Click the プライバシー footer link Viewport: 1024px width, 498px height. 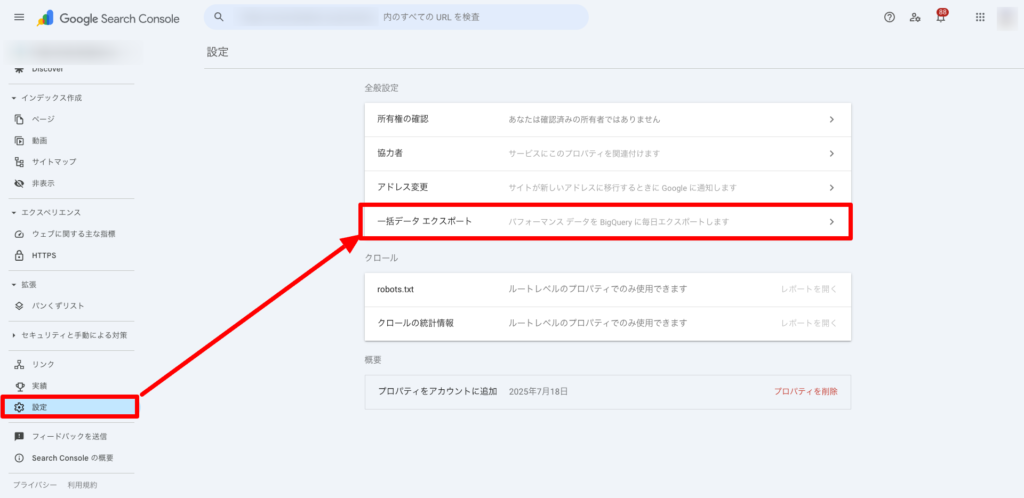(32, 485)
